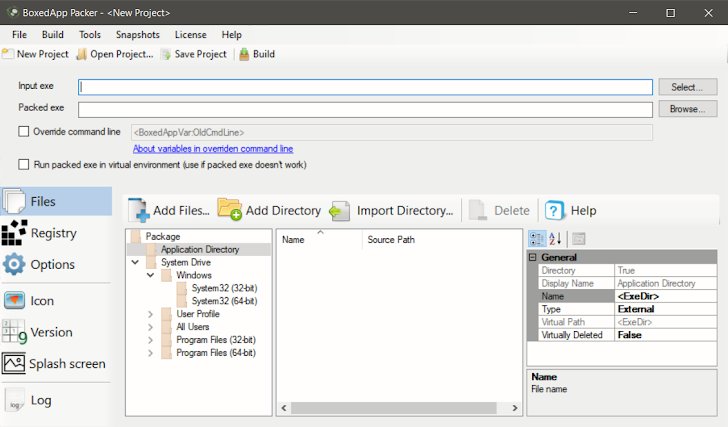Viewport: 728px width, 427px height.
Task: Click the Virtually Deleted value False
Action: (x=665, y=335)
